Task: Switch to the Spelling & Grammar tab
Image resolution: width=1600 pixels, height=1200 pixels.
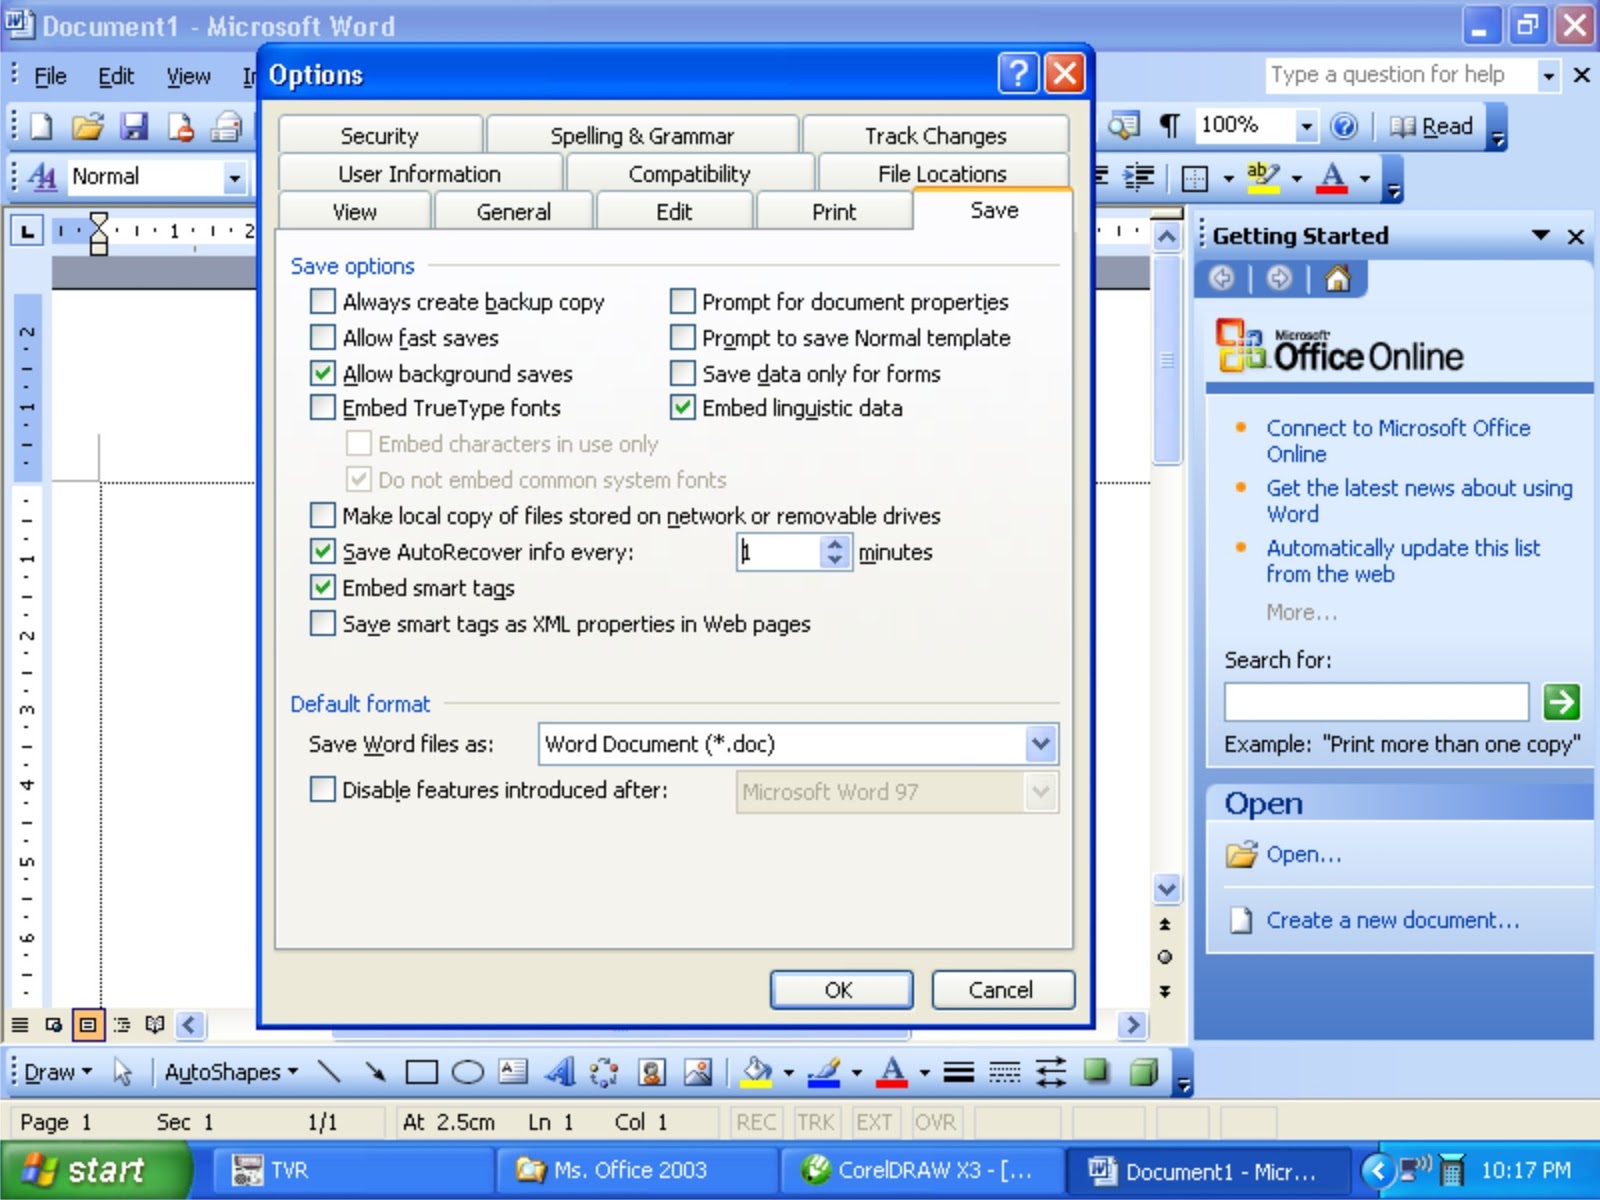Action: tap(642, 135)
